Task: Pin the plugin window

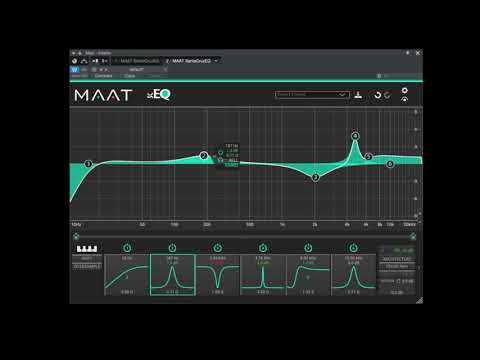Action: pyautogui.click(x=408, y=53)
